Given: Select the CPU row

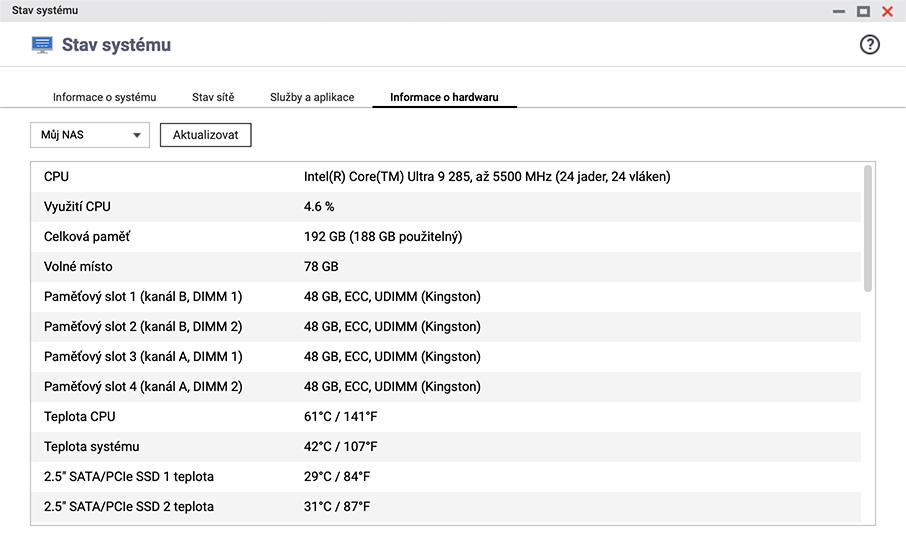Looking at the screenshot, I should pos(446,177).
